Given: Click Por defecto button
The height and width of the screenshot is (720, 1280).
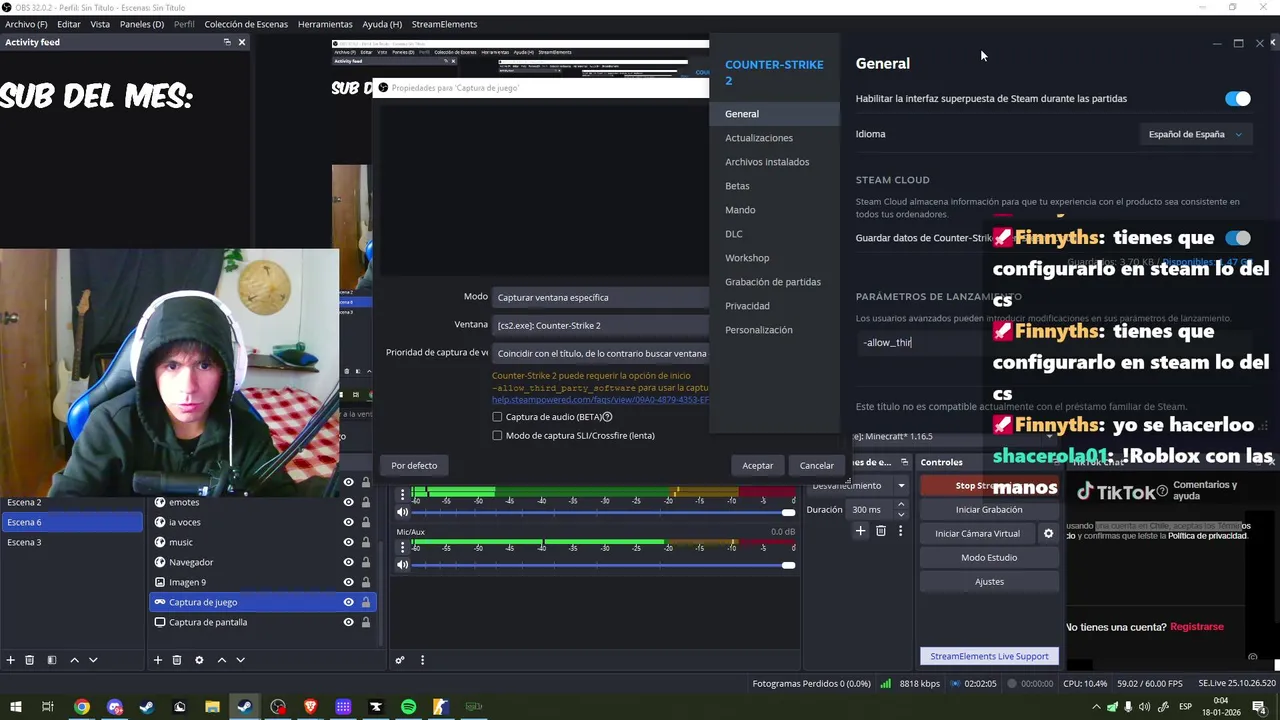Looking at the screenshot, I should (414, 465).
